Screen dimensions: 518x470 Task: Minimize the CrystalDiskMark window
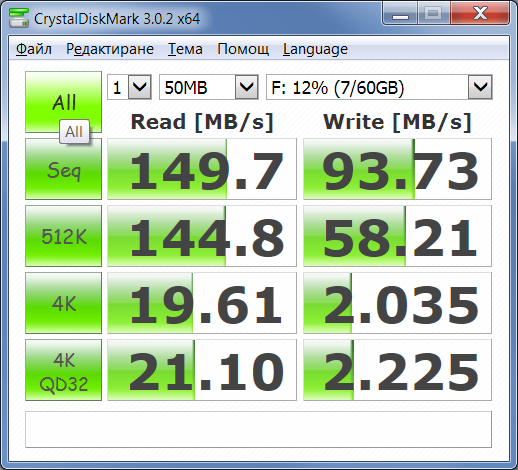(400, 14)
